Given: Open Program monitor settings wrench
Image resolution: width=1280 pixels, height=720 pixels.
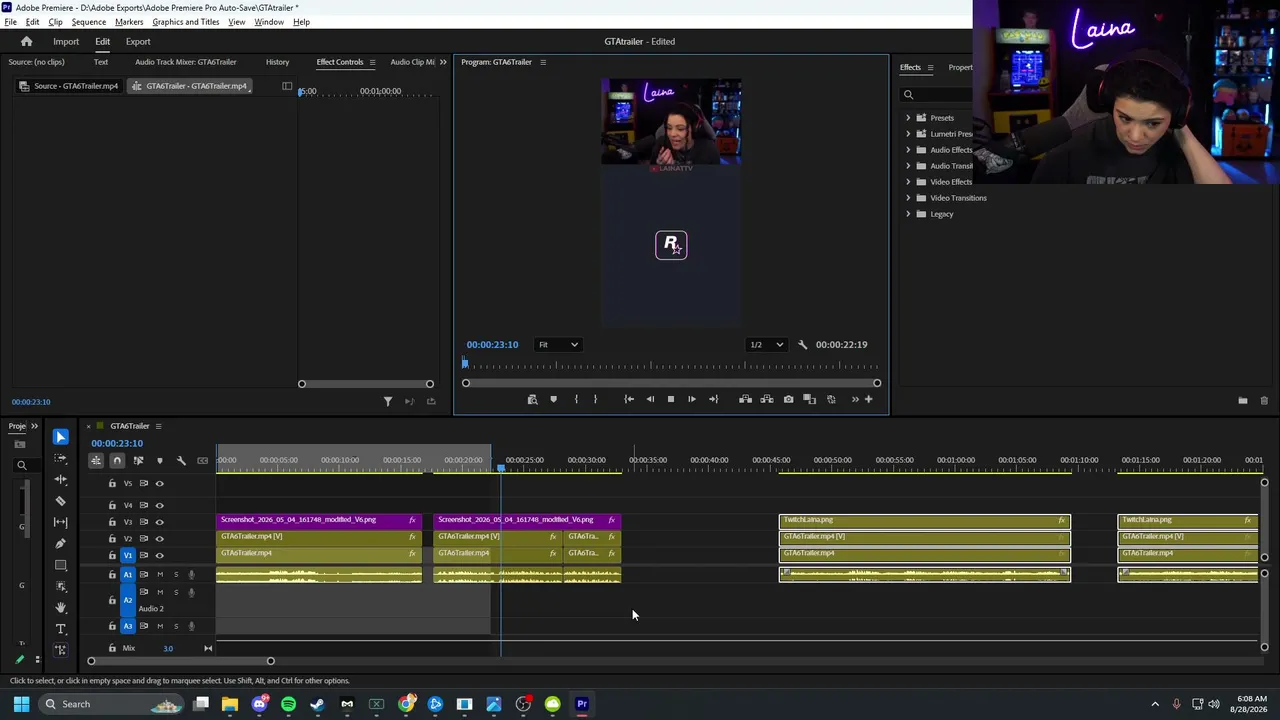Looking at the screenshot, I should point(802,345).
